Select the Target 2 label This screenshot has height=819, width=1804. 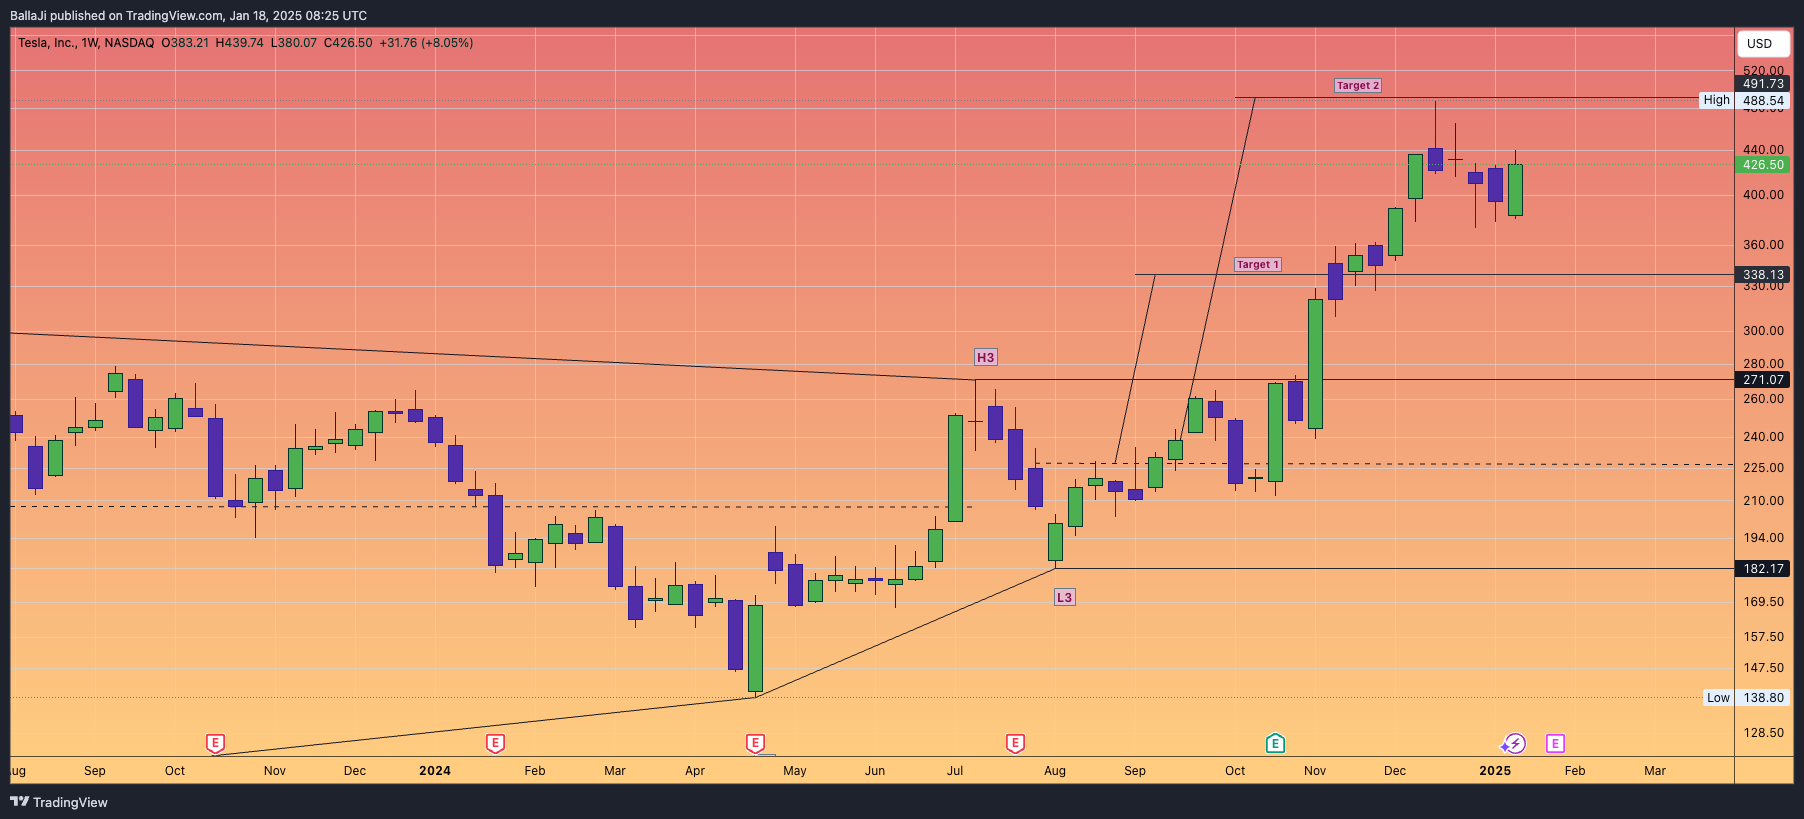coord(1358,86)
